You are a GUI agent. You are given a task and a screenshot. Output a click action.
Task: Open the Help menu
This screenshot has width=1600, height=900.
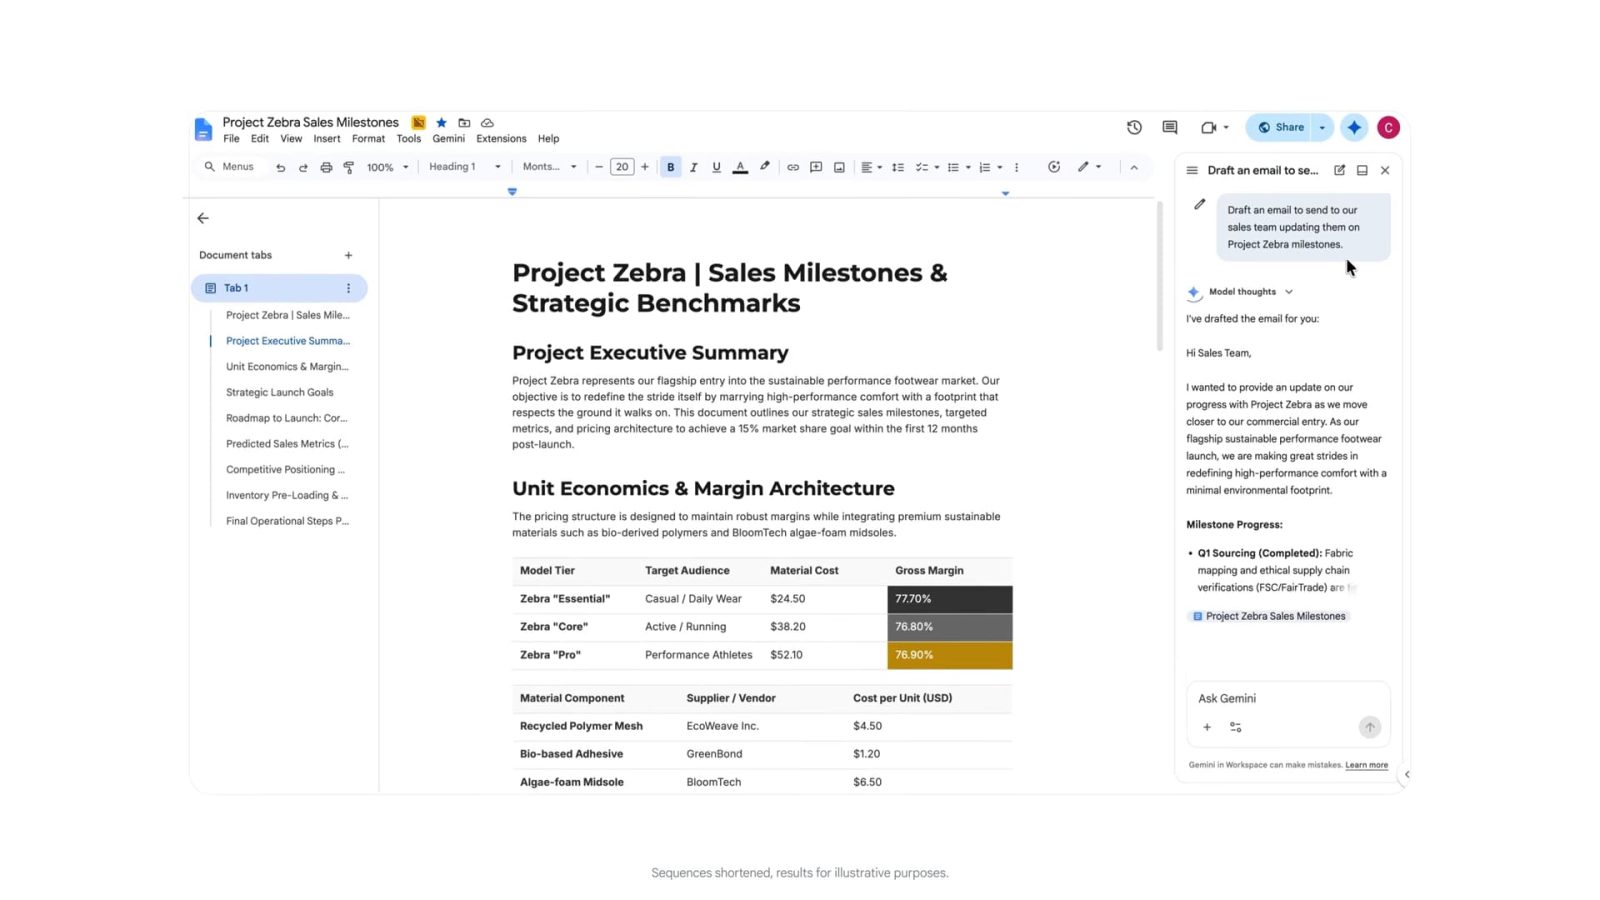[x=548, y=139]
